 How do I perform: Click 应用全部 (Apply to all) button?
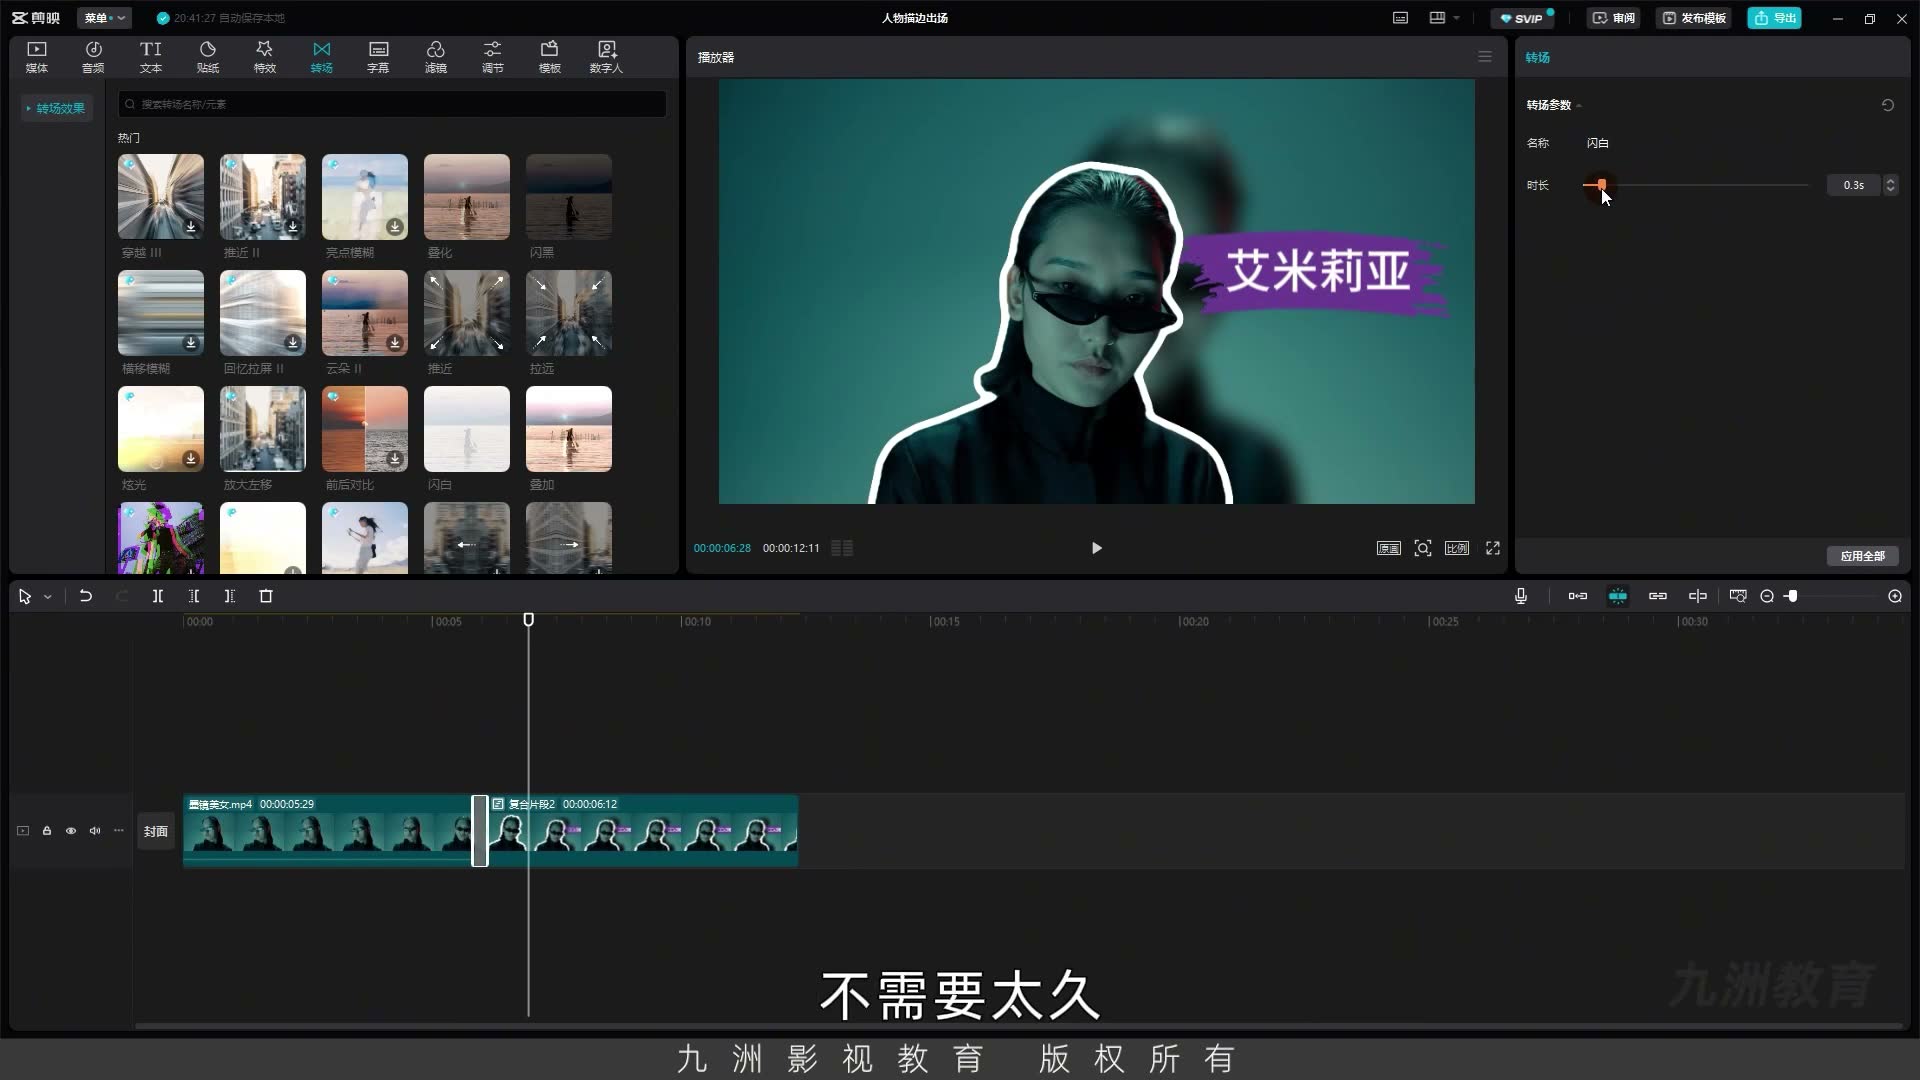(x=1862, y=556)
